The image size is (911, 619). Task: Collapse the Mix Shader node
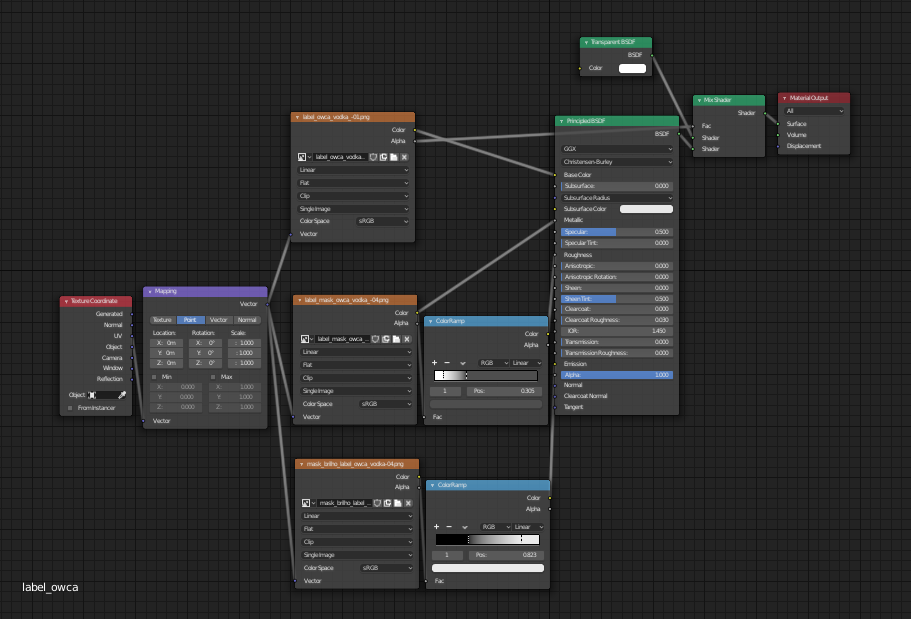coord(699,100)
